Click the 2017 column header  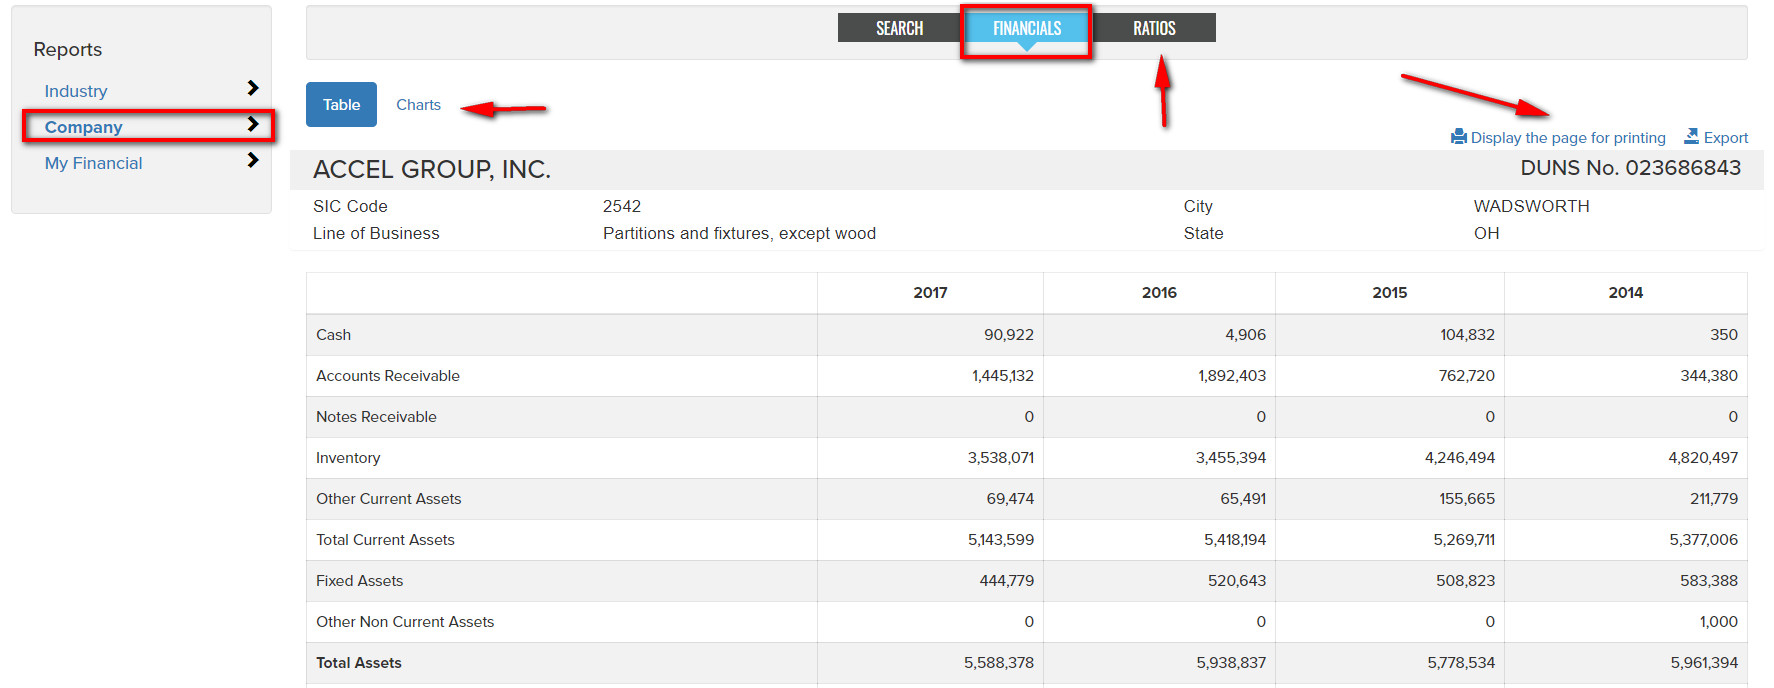coord(930,293)
